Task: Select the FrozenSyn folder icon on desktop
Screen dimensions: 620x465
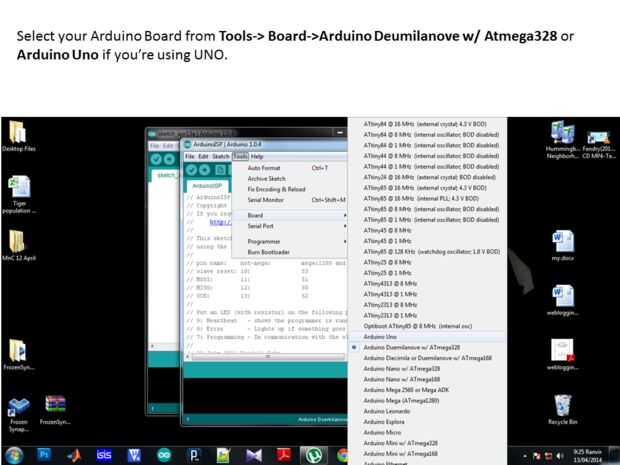Action: click(x=19, y=354)
